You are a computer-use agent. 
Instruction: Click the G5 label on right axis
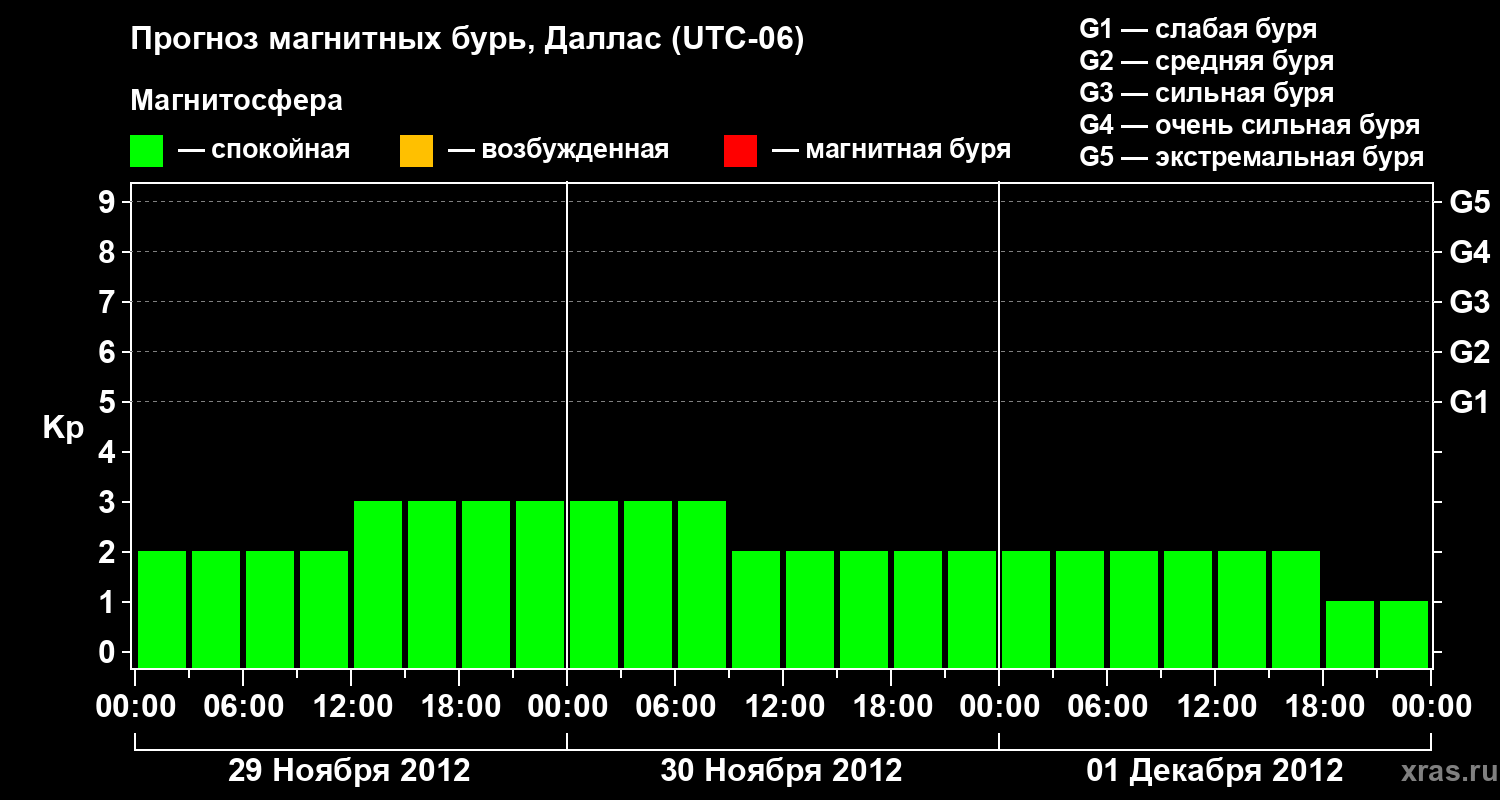point(1469,203)
